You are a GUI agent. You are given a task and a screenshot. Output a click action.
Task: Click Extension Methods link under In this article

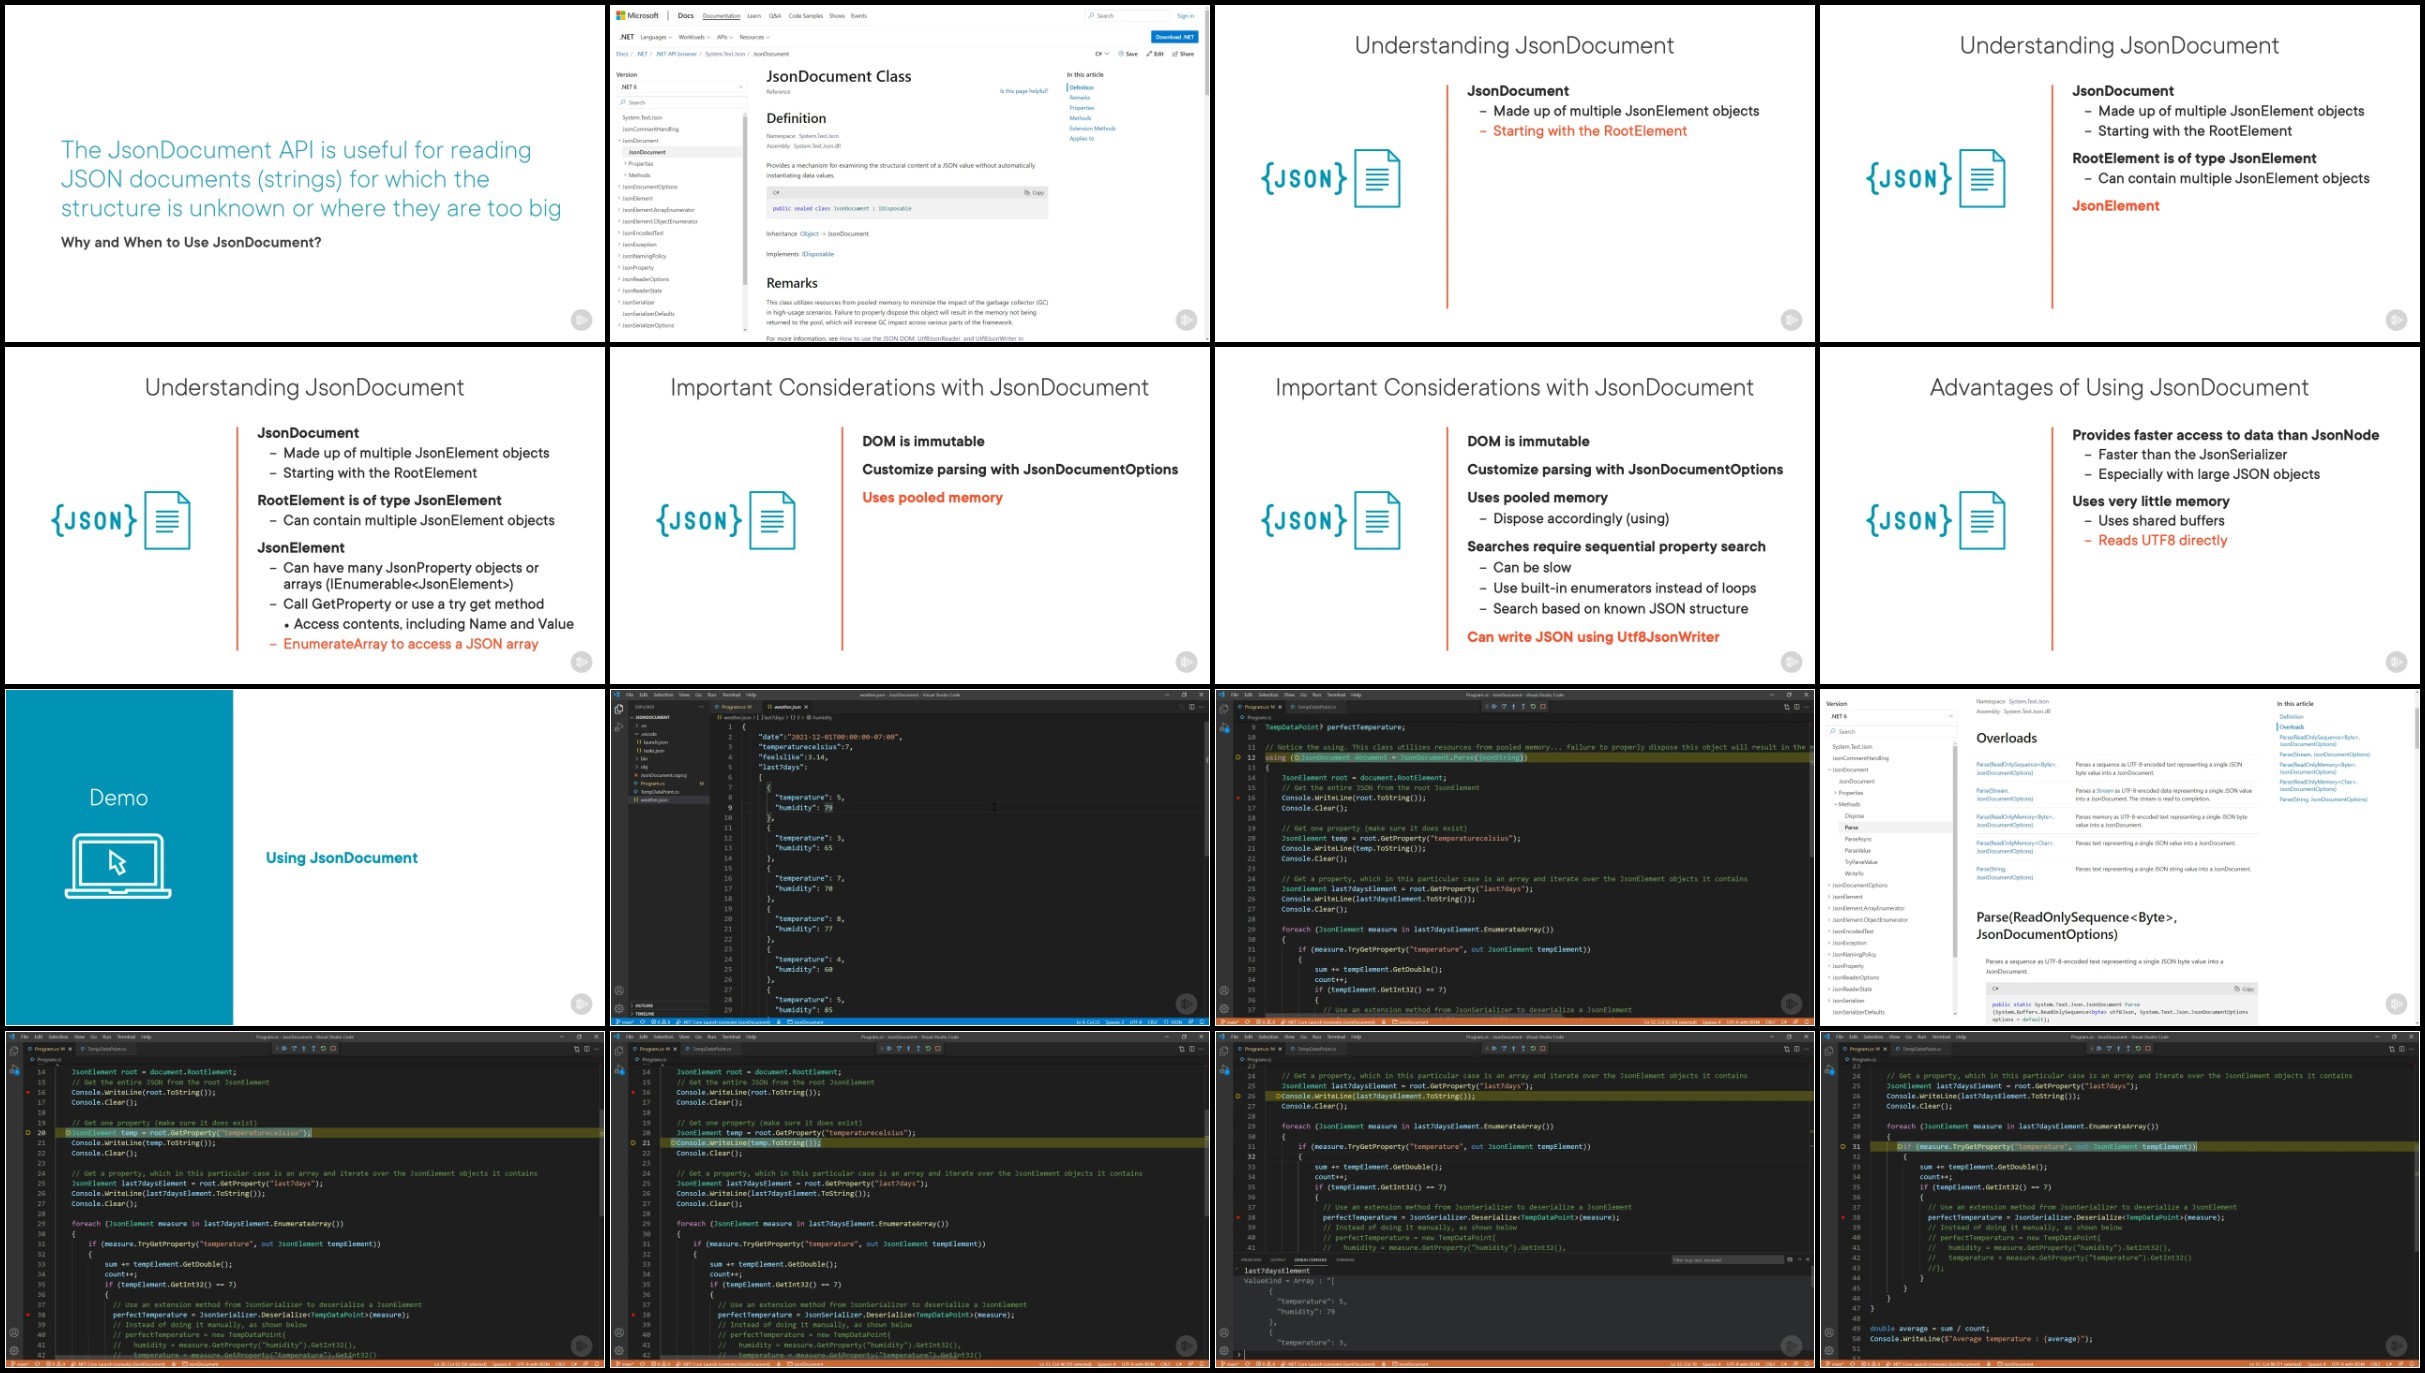1092,128
